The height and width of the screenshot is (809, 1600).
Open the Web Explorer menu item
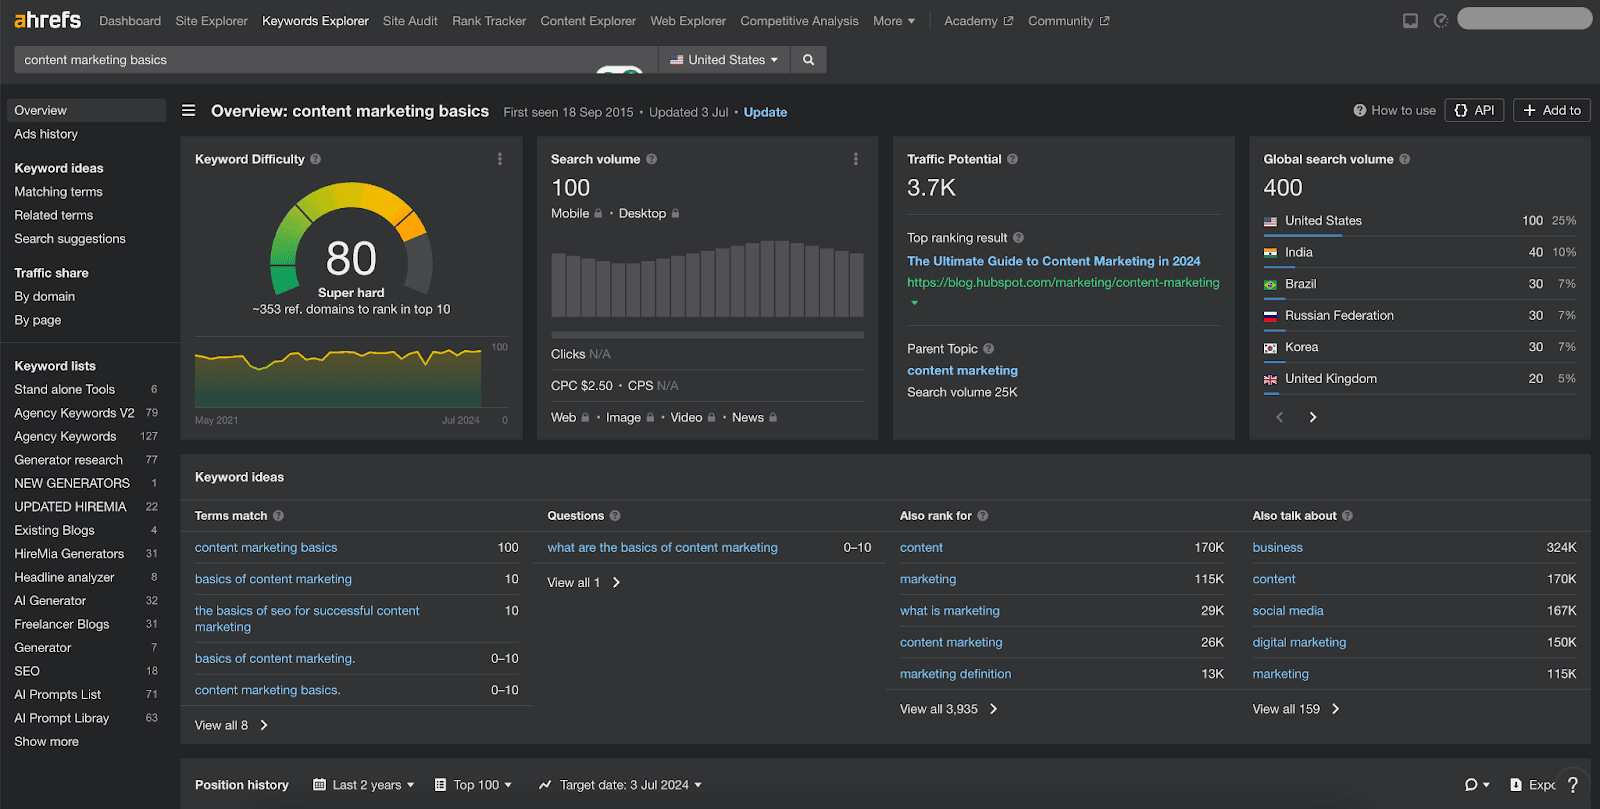click(x=688, y=21)
